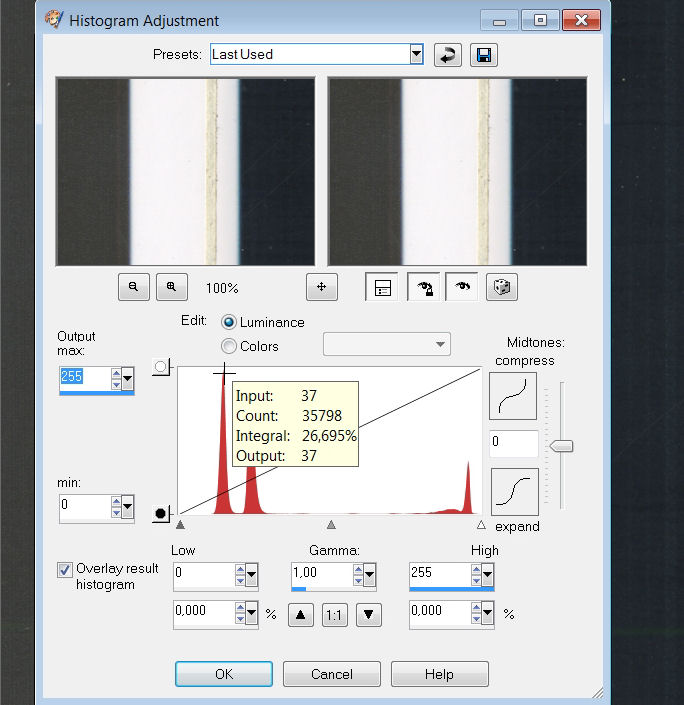Expand the color channel dropdown

point(440,345)
